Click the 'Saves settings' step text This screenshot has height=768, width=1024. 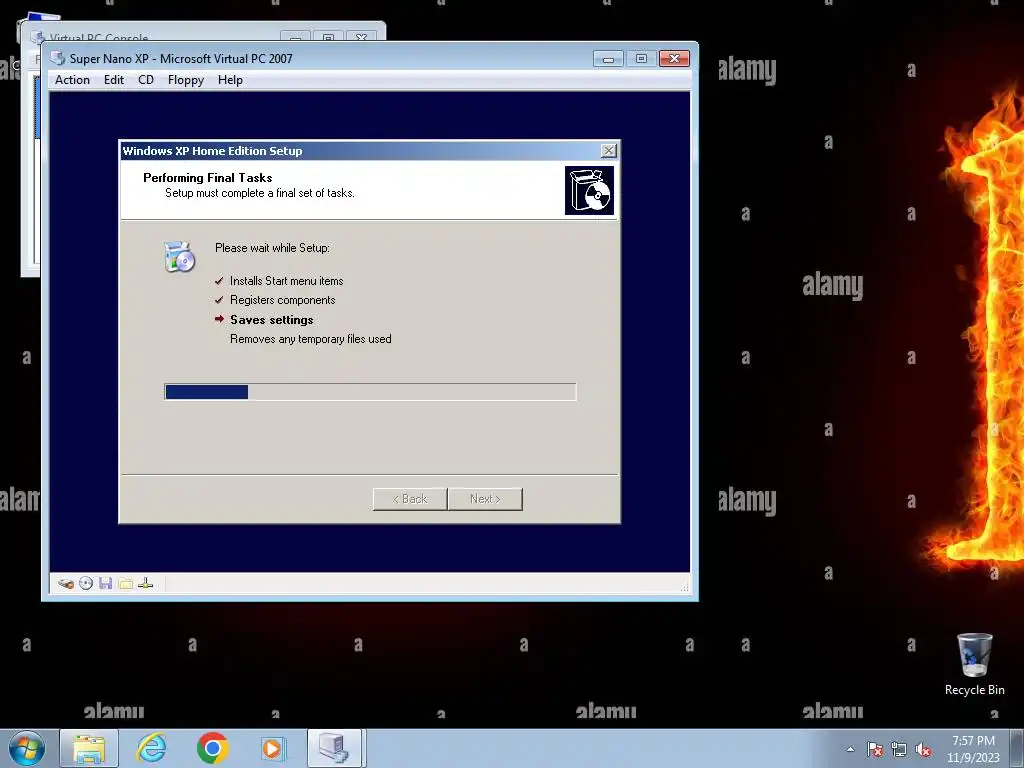272,320
